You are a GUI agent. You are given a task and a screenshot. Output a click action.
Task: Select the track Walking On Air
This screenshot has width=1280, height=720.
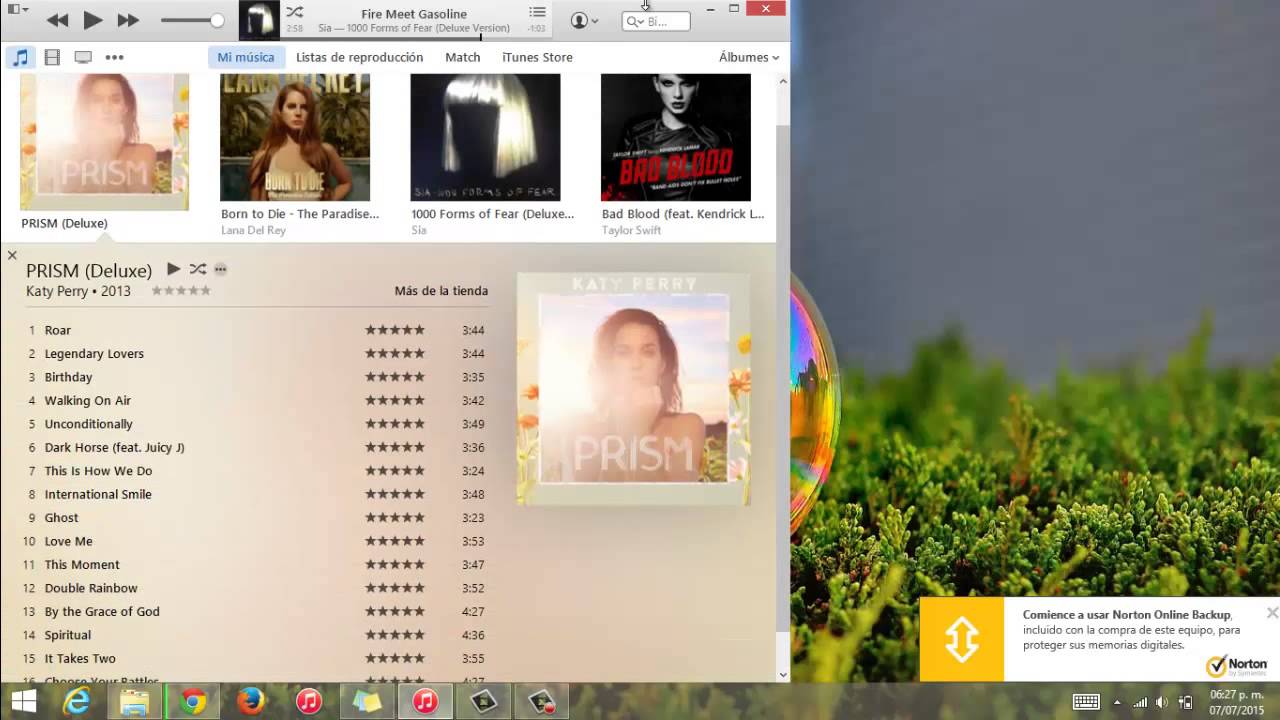tap(88, 400)
